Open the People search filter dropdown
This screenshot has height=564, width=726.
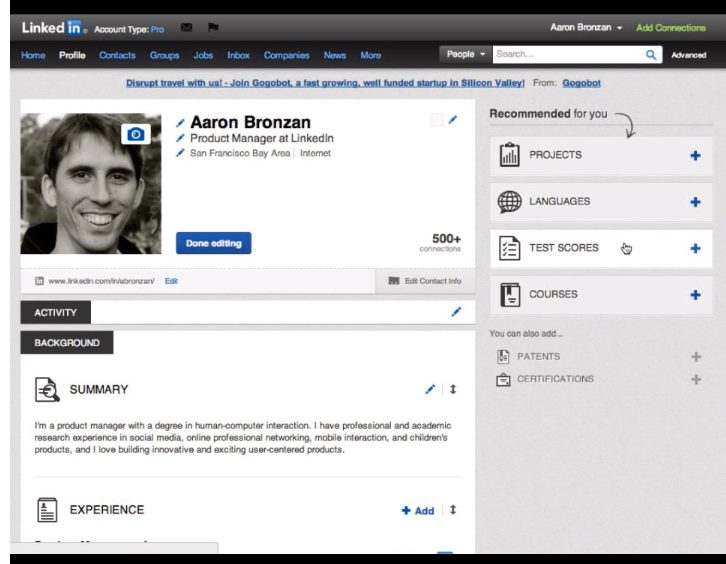click(465, 55)
